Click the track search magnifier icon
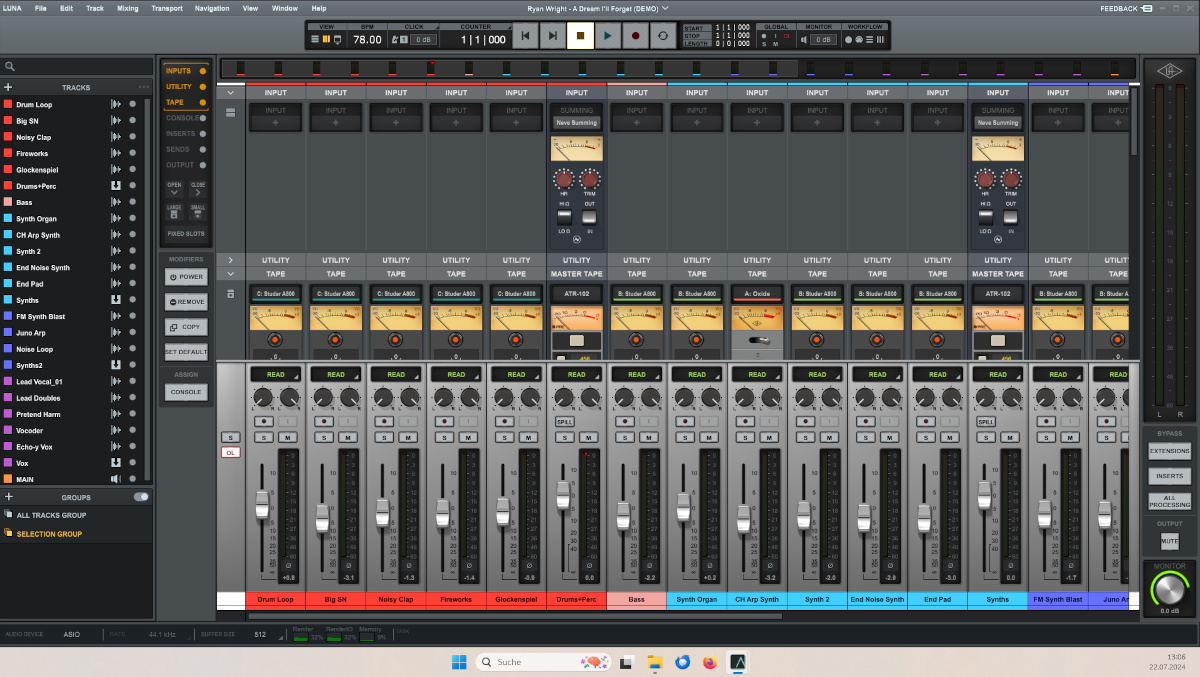The width and height of the screenshot is (1200, 677). [10, 67]
